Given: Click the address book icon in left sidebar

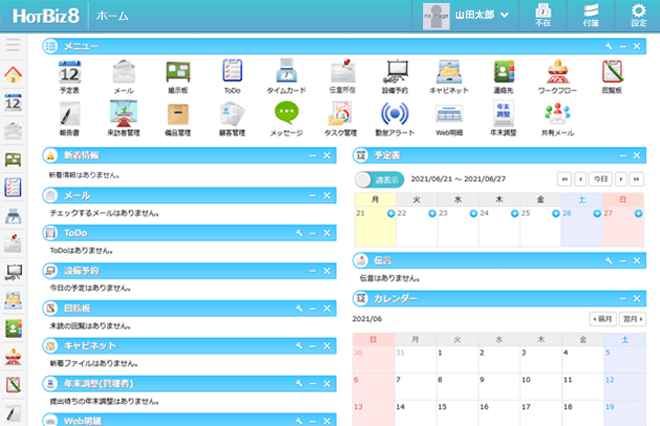Looking at the screenshot, I should (x=13, y=329).
